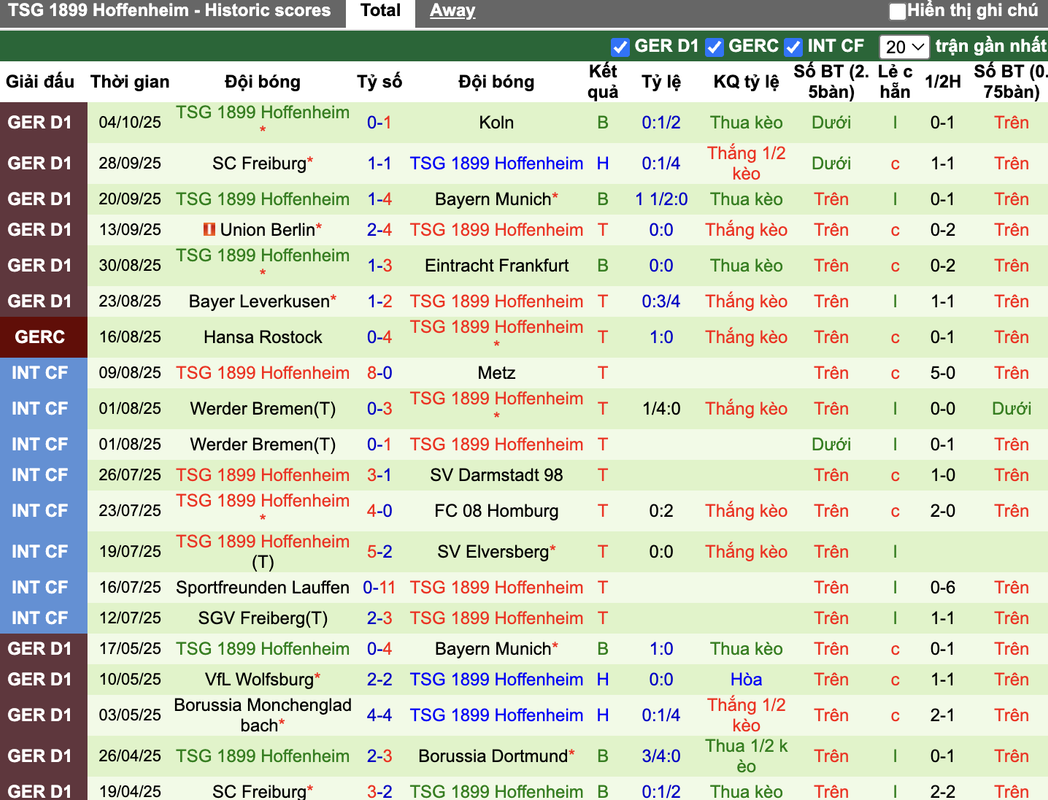Click Thua 1/2 kèo in Dortmund row

point(746,756)
